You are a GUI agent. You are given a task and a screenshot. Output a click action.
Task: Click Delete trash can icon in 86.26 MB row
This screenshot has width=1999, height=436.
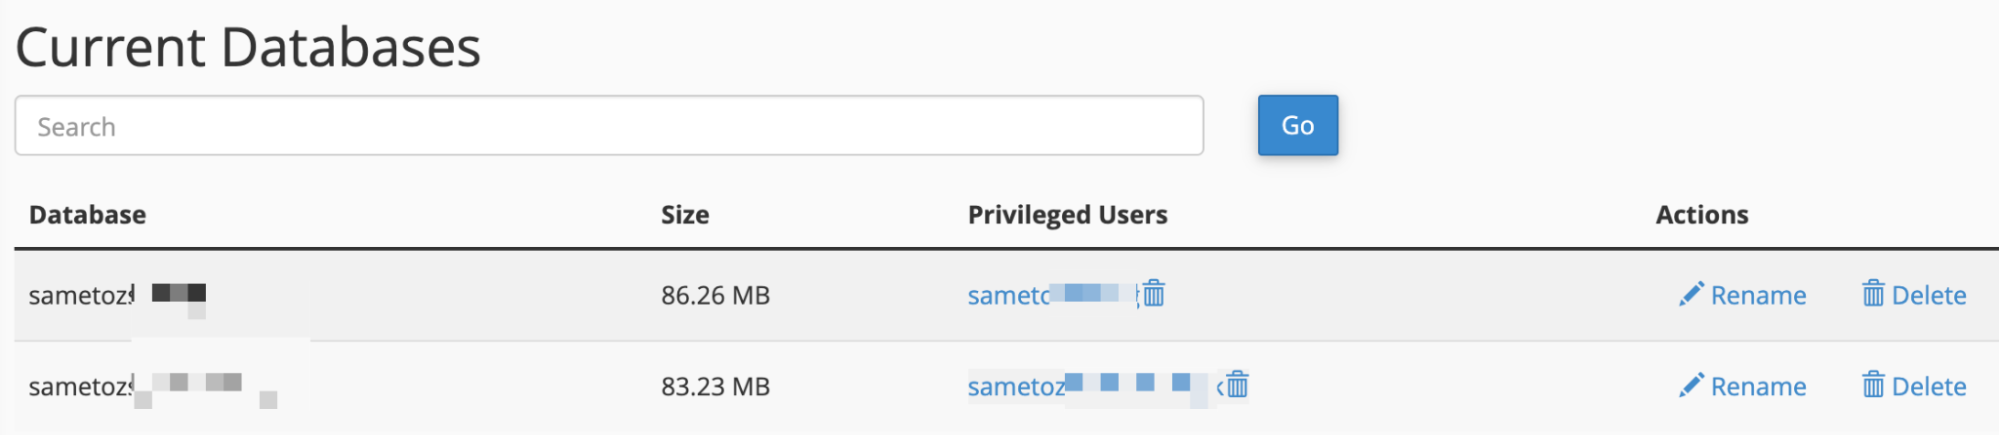1873,294
